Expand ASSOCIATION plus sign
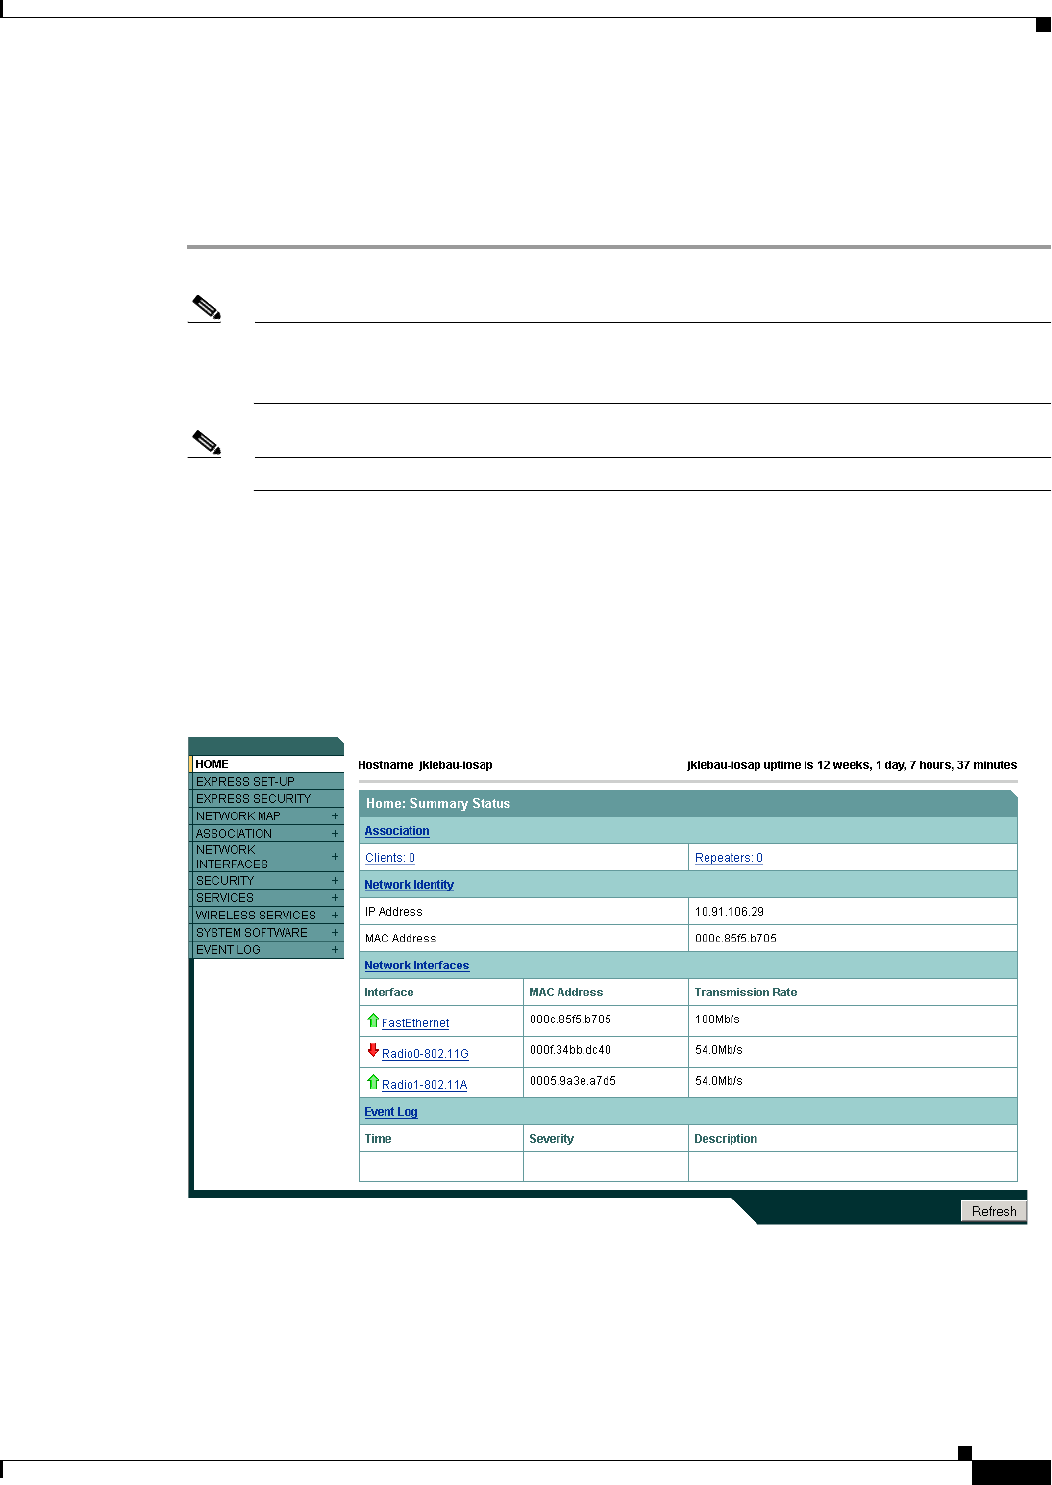Viewport: 1052px width, 1485px height. tap(335, 833)
